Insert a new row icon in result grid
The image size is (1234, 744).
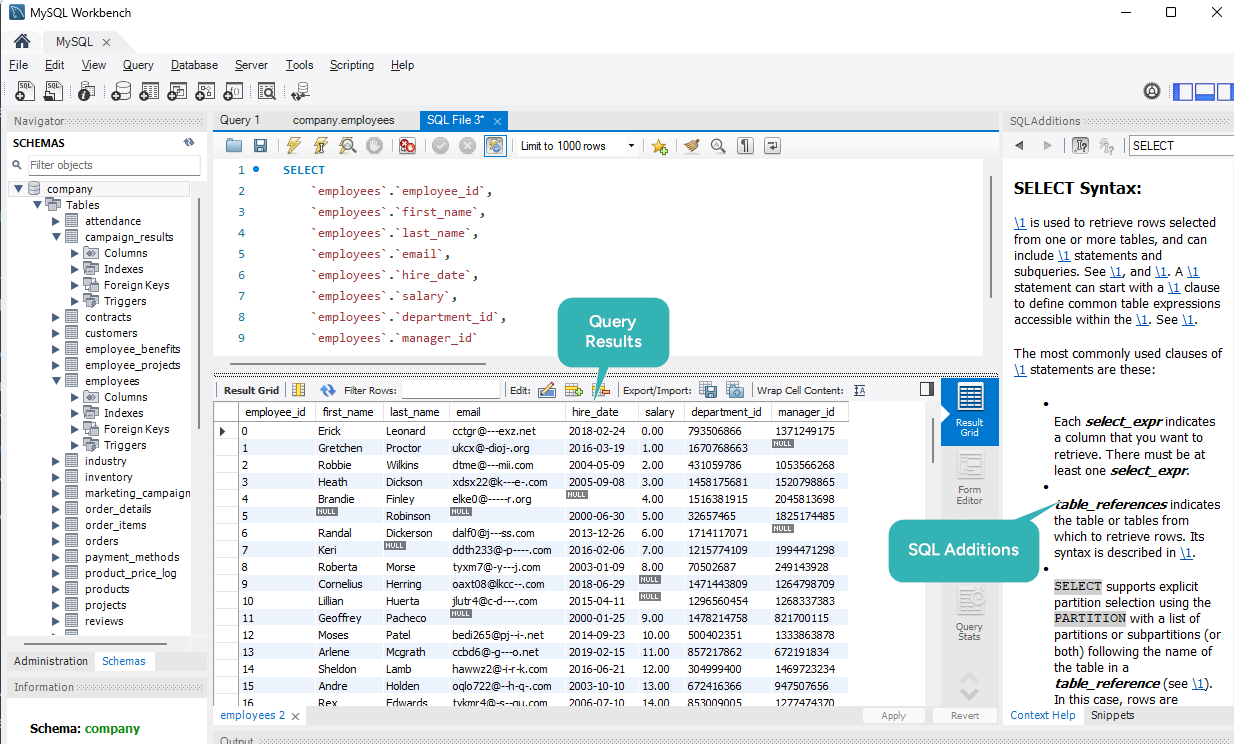point(574,390)
